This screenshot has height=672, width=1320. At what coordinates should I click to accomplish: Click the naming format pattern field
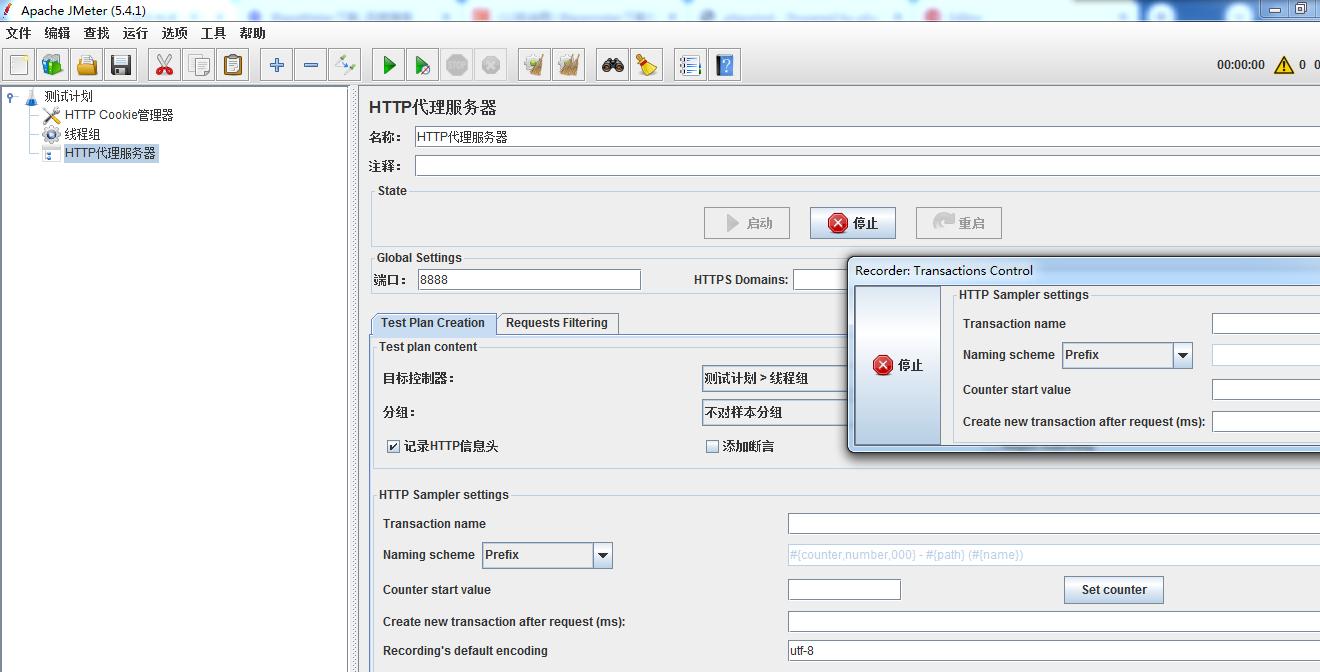click(x=1054, y=555)
